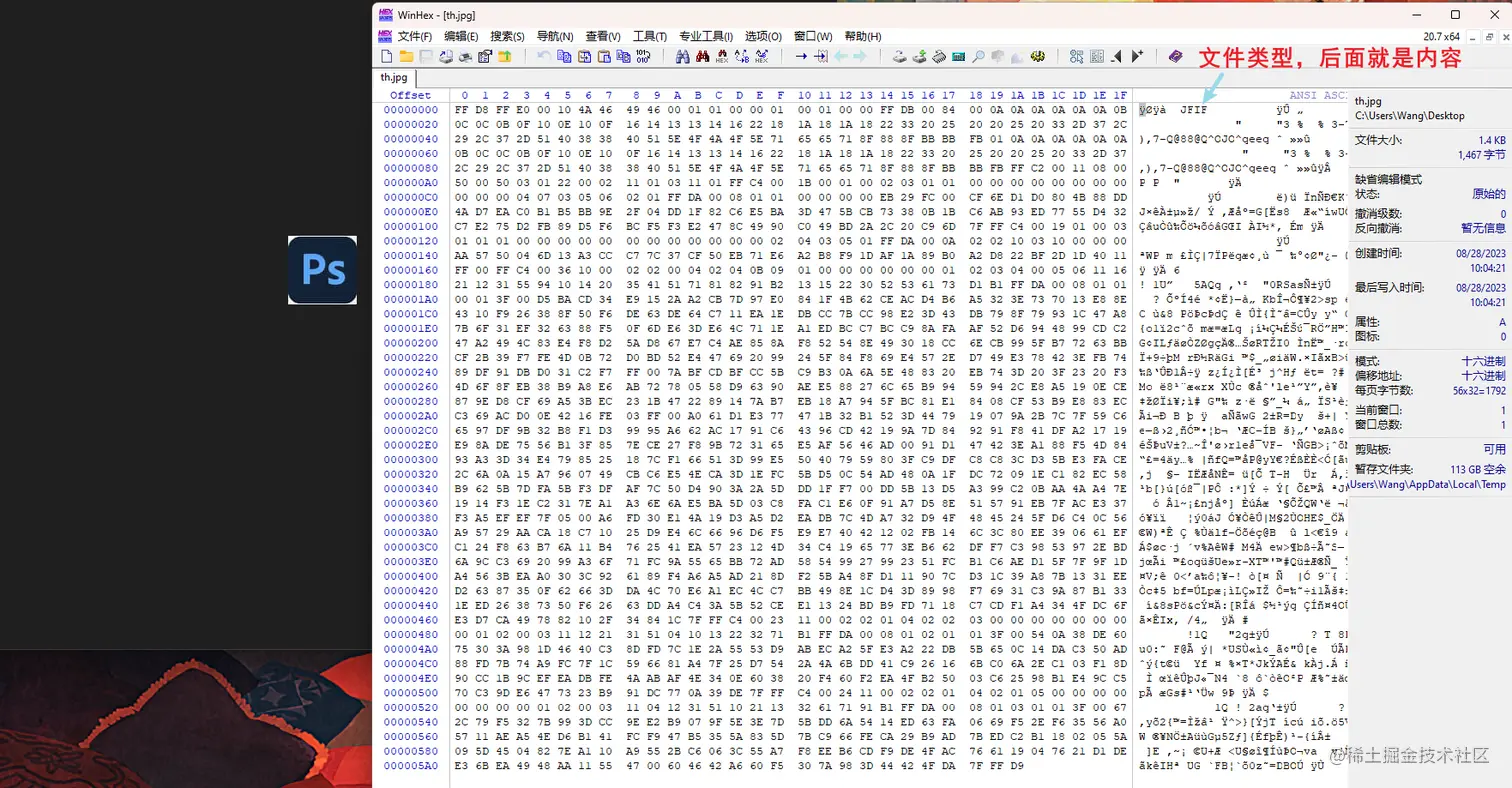1512x788 pixels.
Task: Click the Open Disk drive icon
Action: (x=900, y=56)
